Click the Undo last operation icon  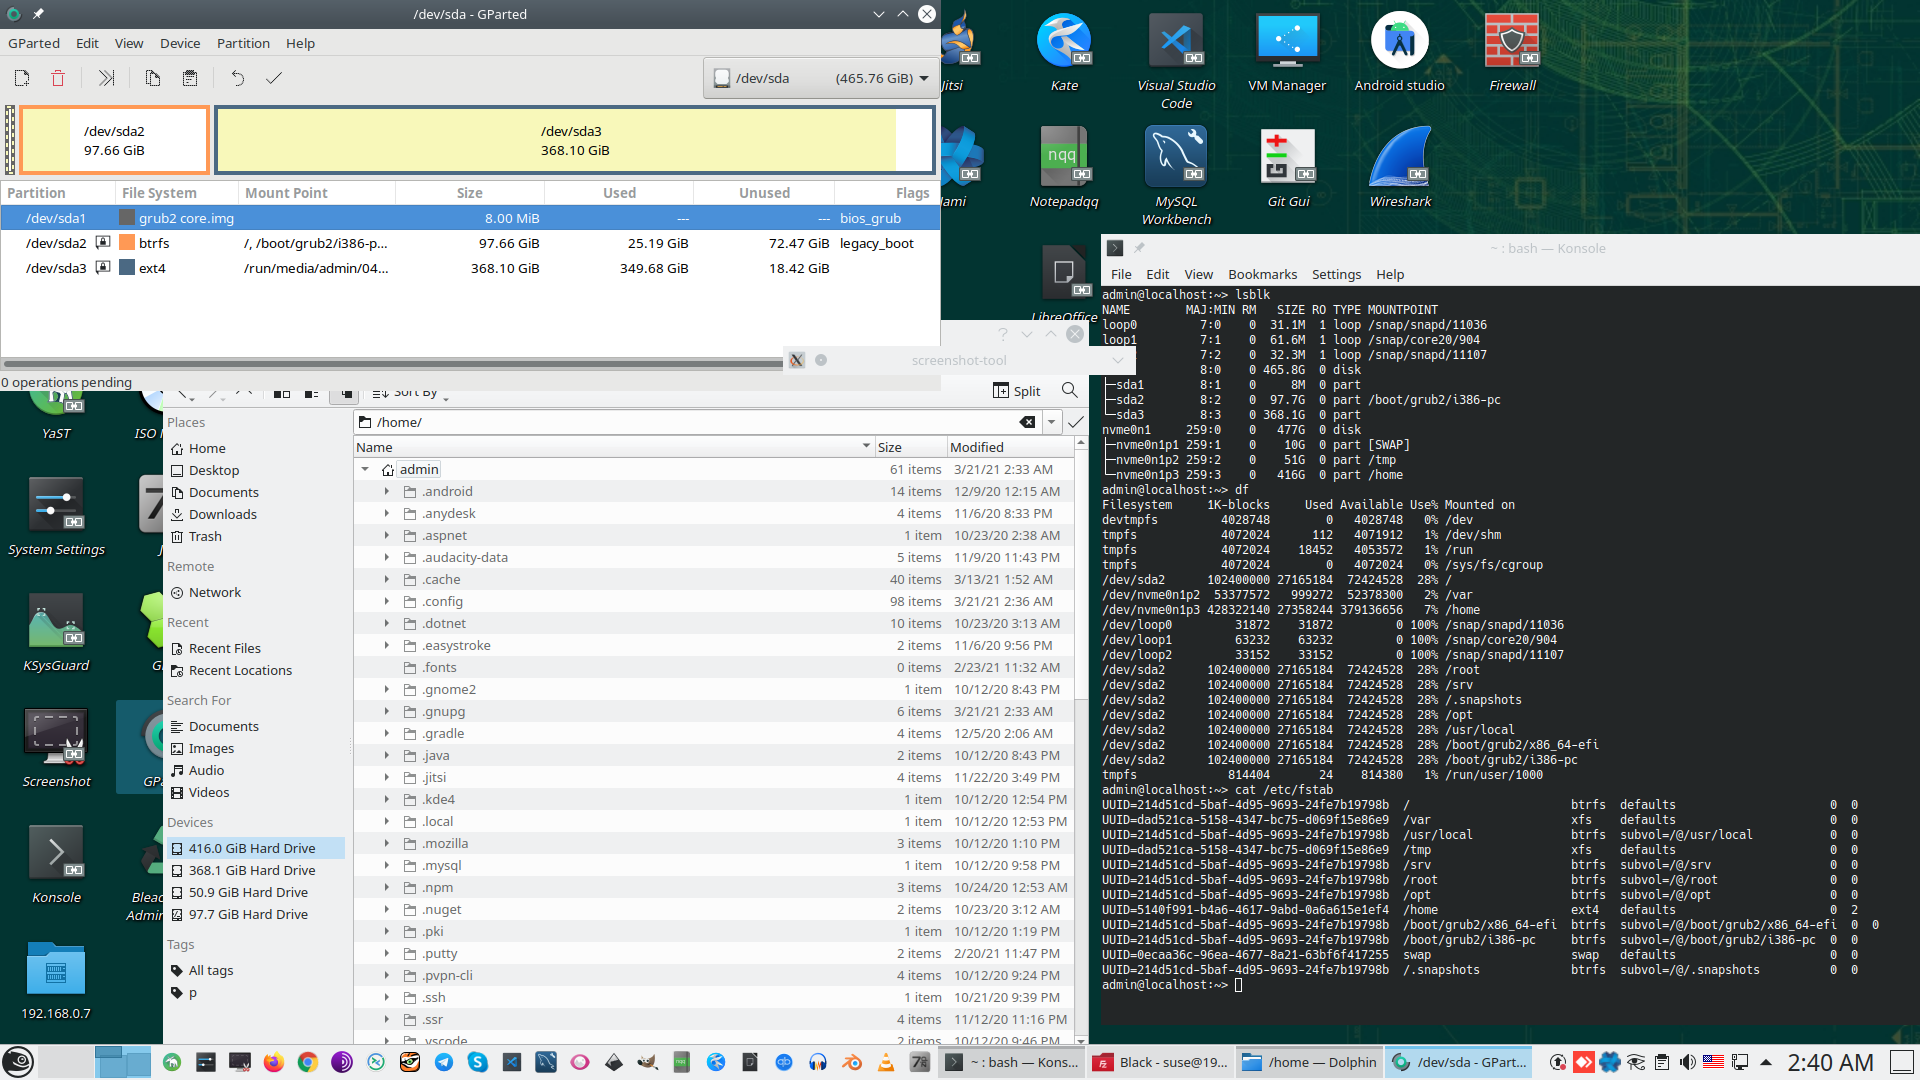tap(237, 78)
